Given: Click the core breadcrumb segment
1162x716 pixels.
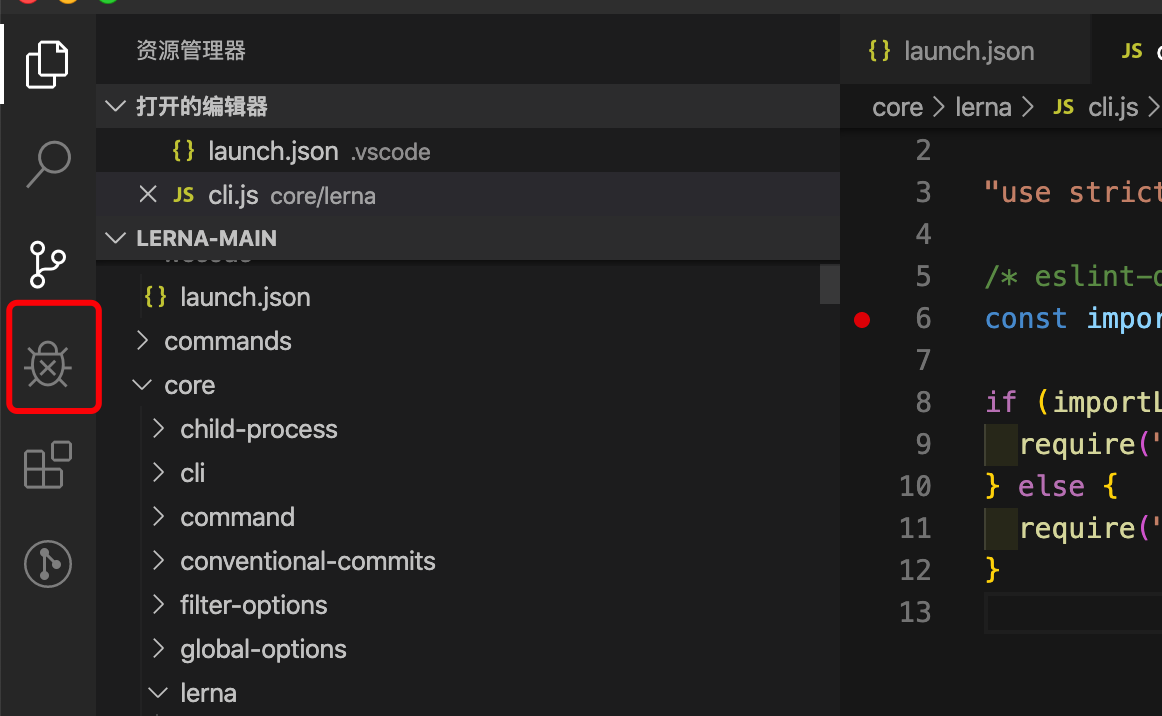Looking at the screenshot, I should click(897, 107).
